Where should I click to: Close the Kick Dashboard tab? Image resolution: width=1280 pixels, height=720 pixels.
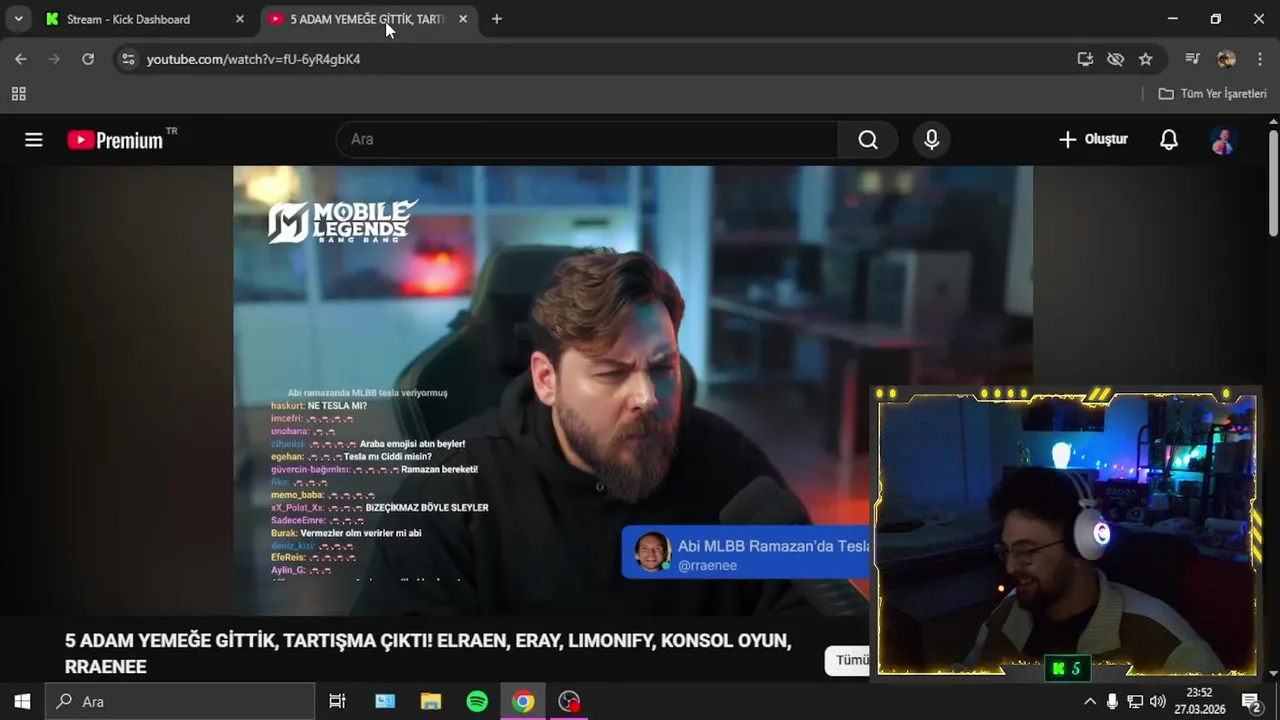click(x=239, y=19)
